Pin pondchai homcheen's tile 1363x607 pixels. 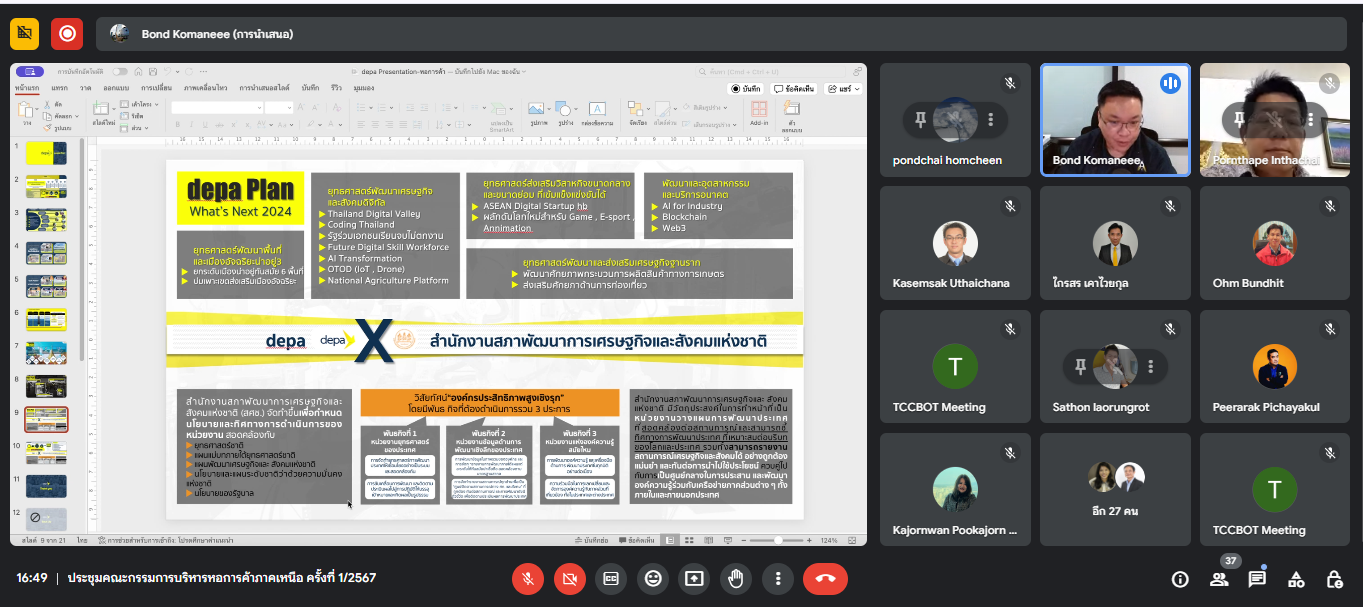[x=920, y=120]
